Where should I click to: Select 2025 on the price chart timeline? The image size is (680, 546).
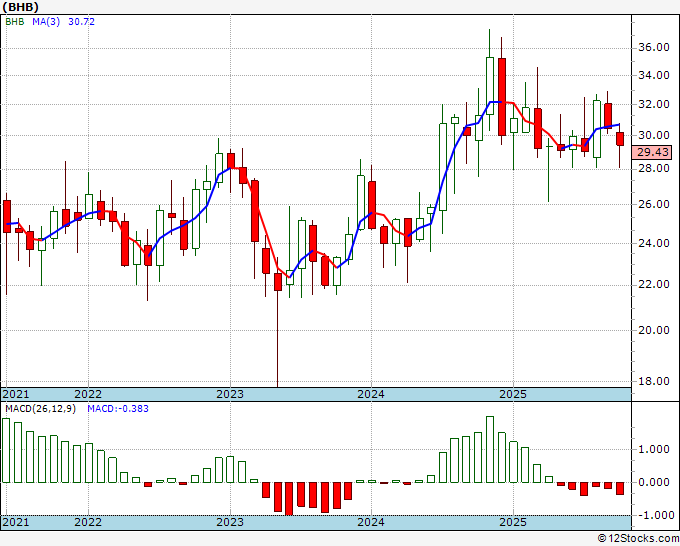pos(513,394)
